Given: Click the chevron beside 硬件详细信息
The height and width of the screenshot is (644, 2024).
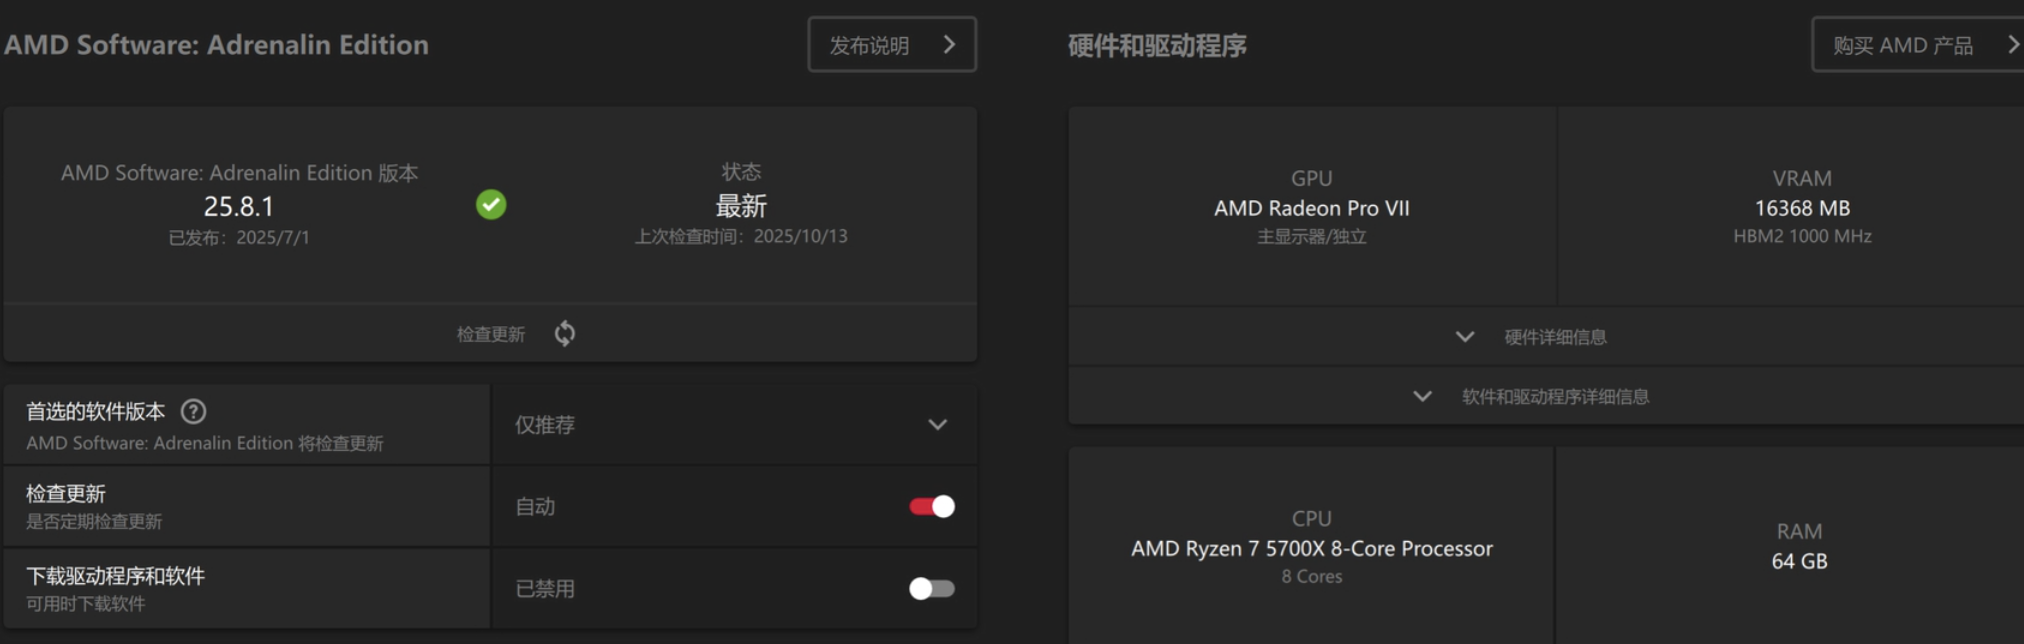Looking at the screenshot, I should tap(1465, 337).
